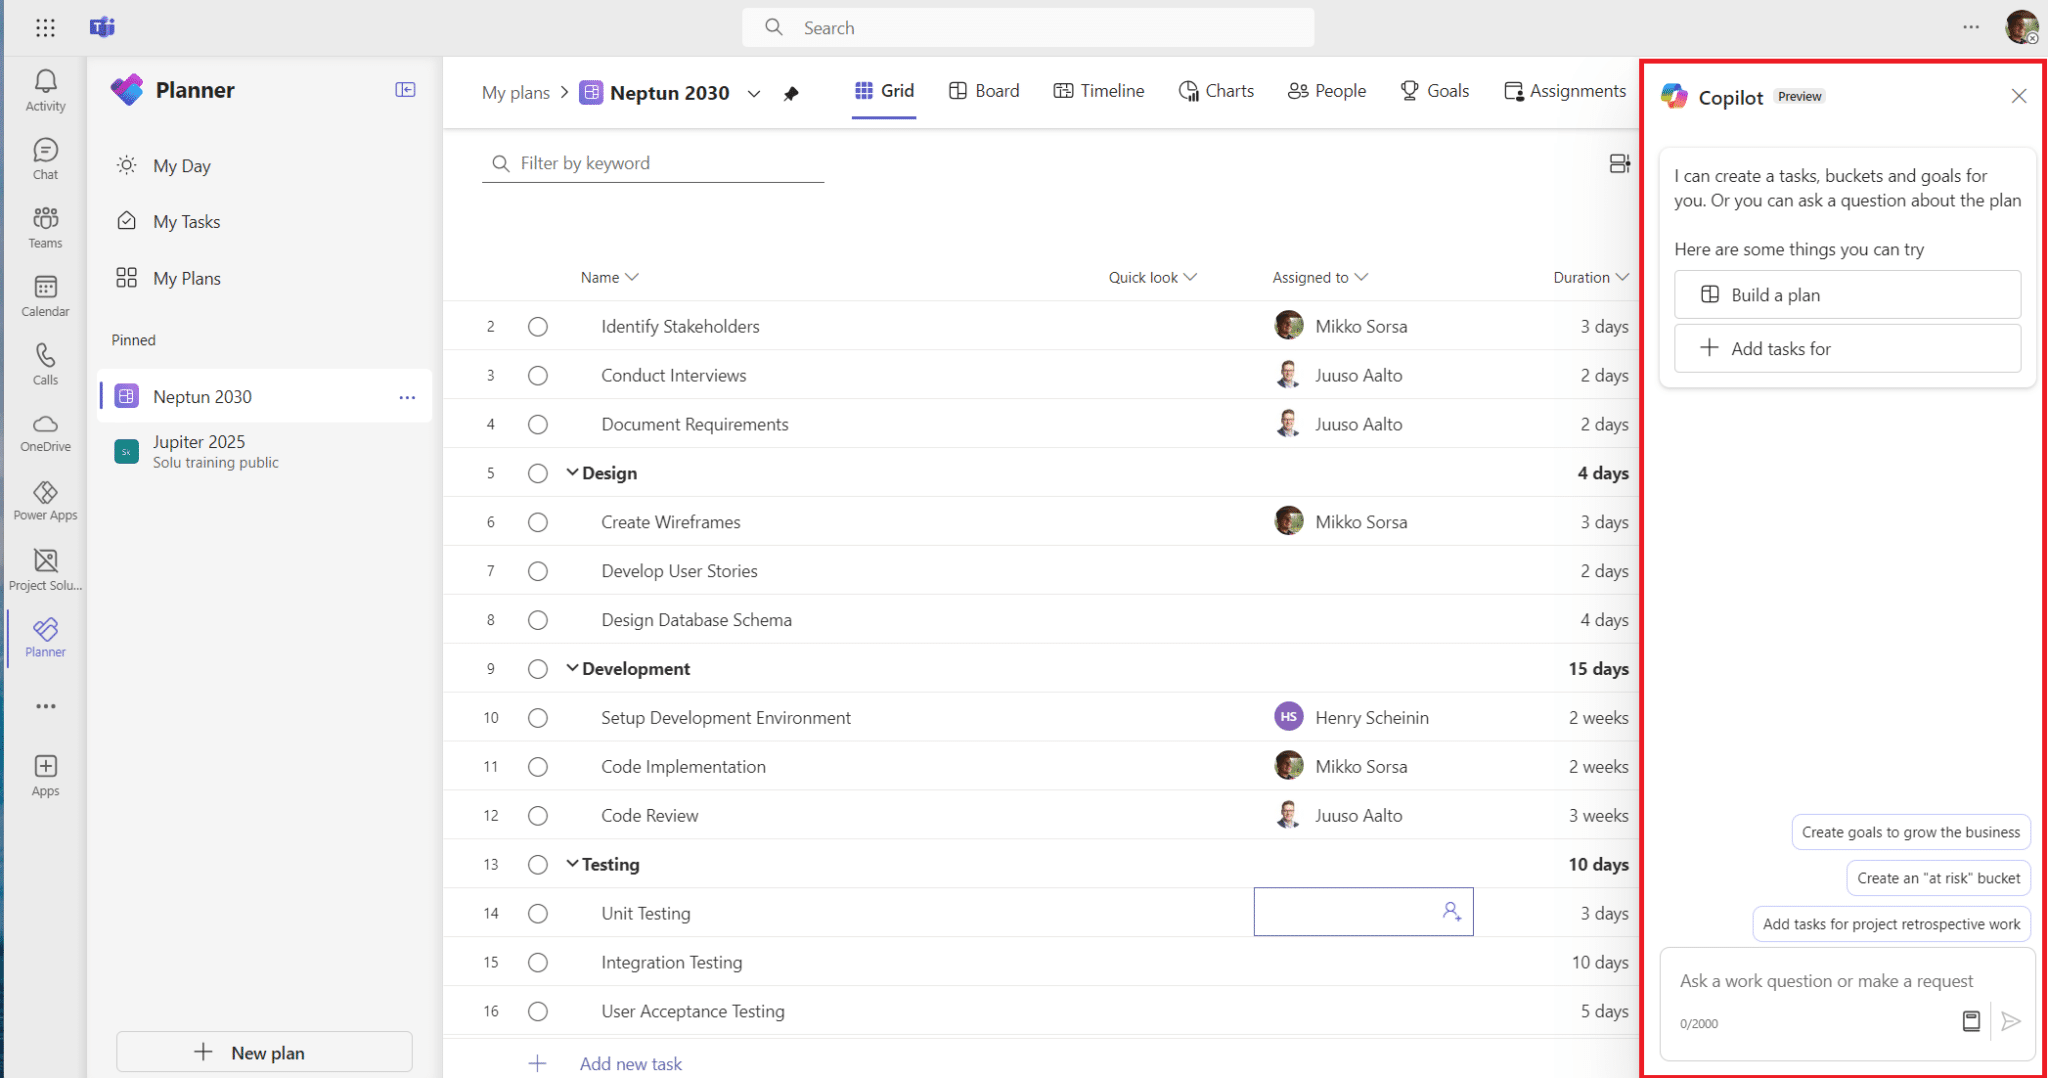The width and height of the screenshot is (2048, 1078).
Task: Open the Assigned to column dropdown
Action: [x=1360, y=277]
